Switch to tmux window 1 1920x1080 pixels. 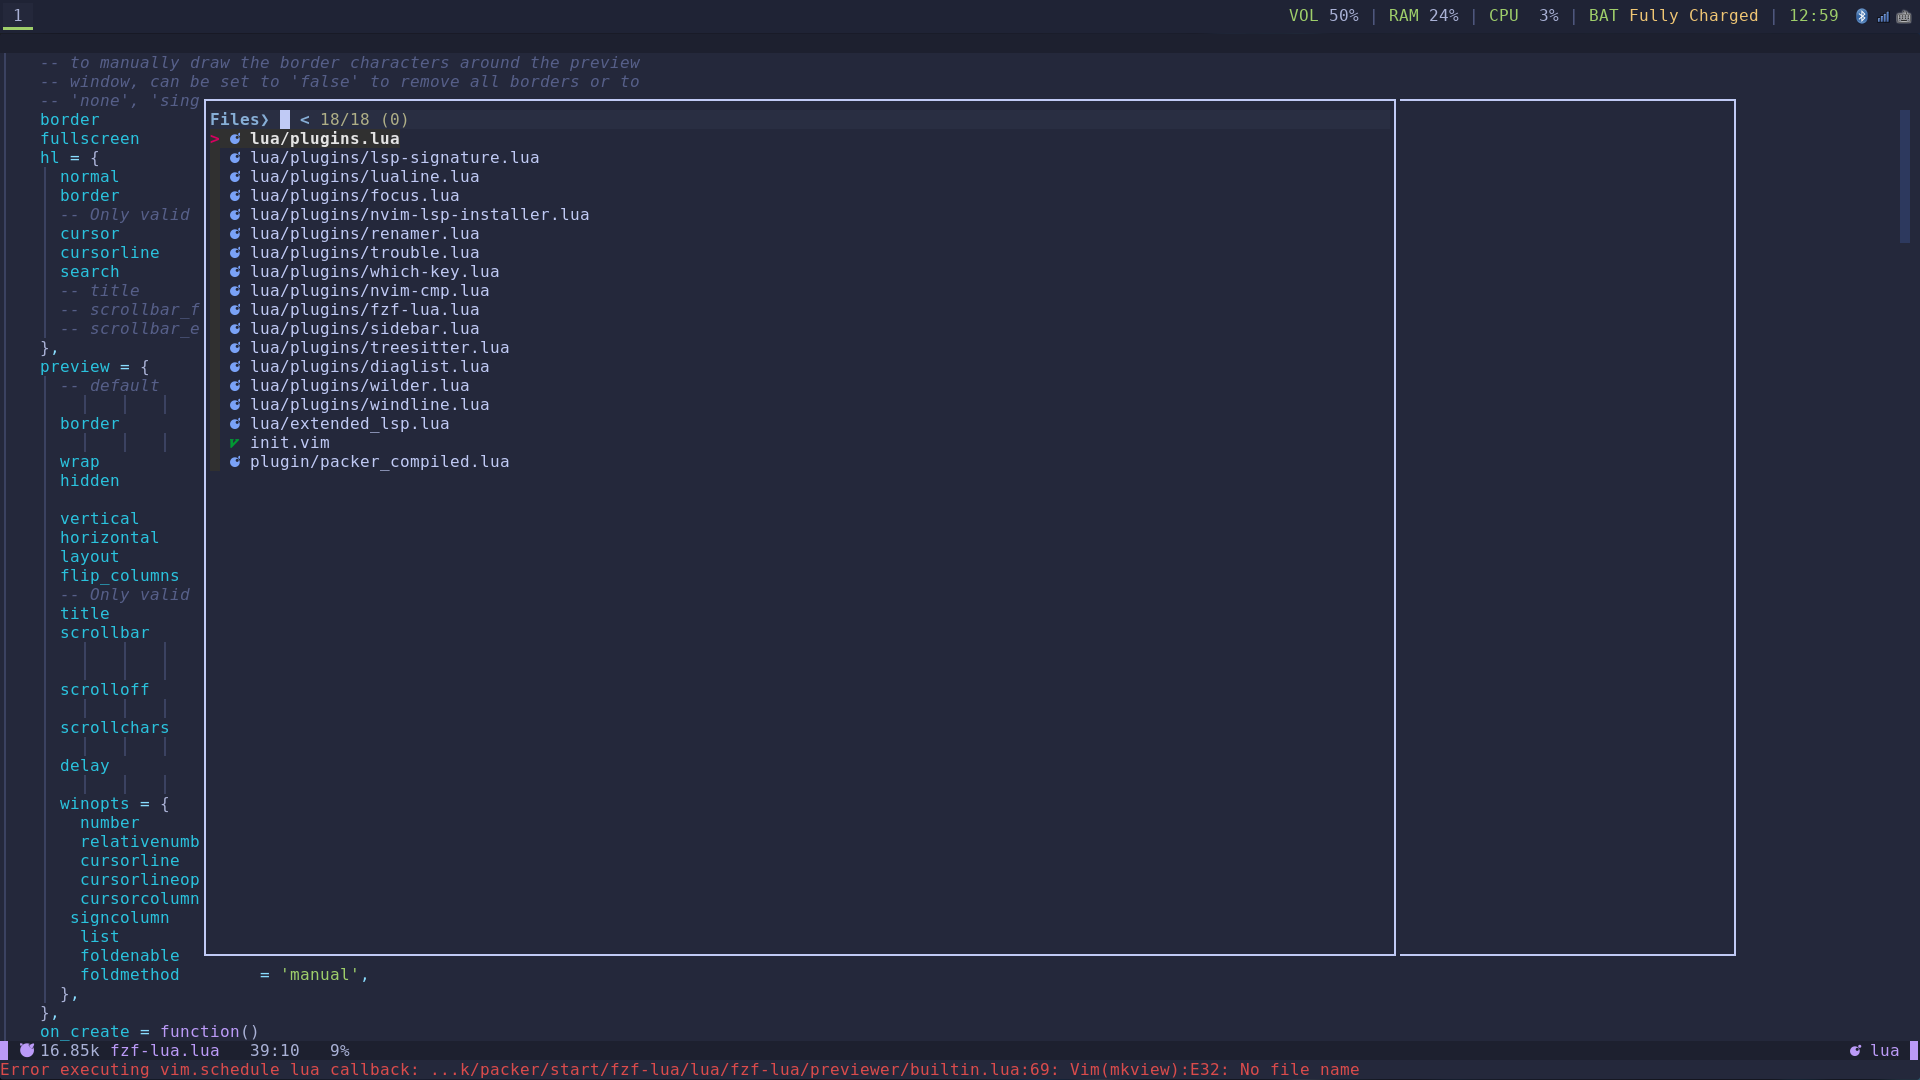(x=18, y=16)
